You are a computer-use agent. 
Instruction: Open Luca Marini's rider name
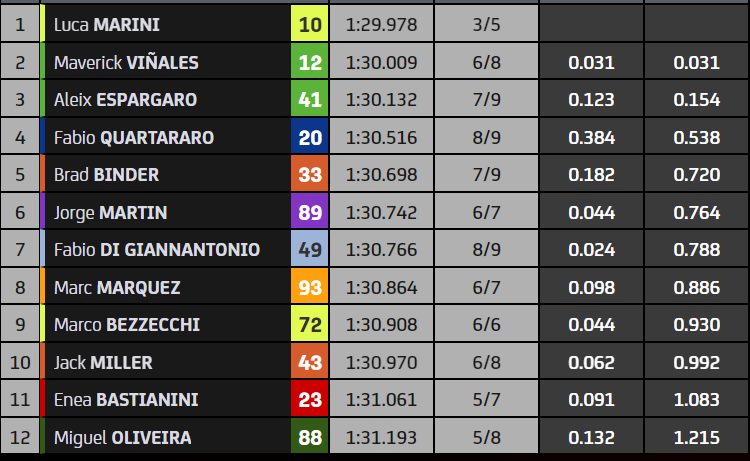(x=106, y=24)
